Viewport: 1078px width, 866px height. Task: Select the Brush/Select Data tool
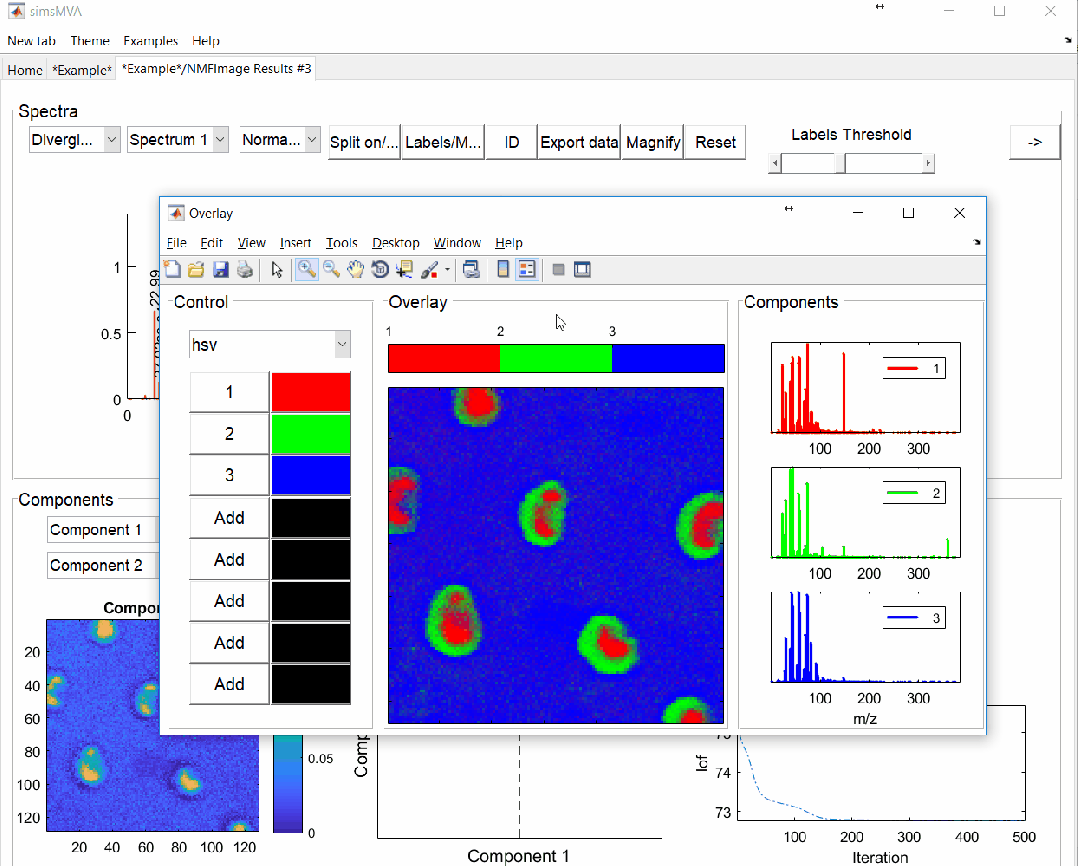click(x=429, y=269)
